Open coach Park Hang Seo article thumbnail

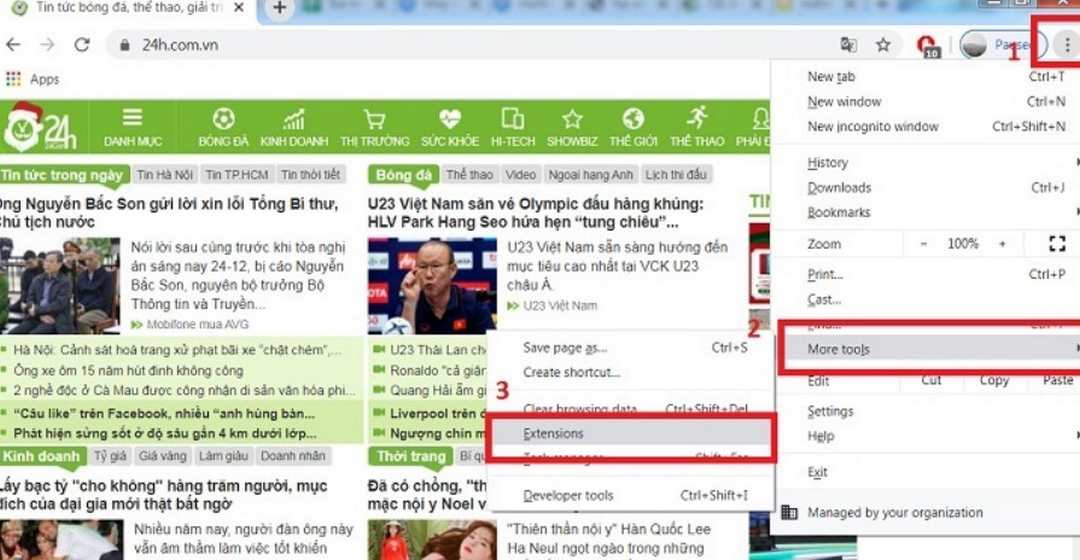432,286
